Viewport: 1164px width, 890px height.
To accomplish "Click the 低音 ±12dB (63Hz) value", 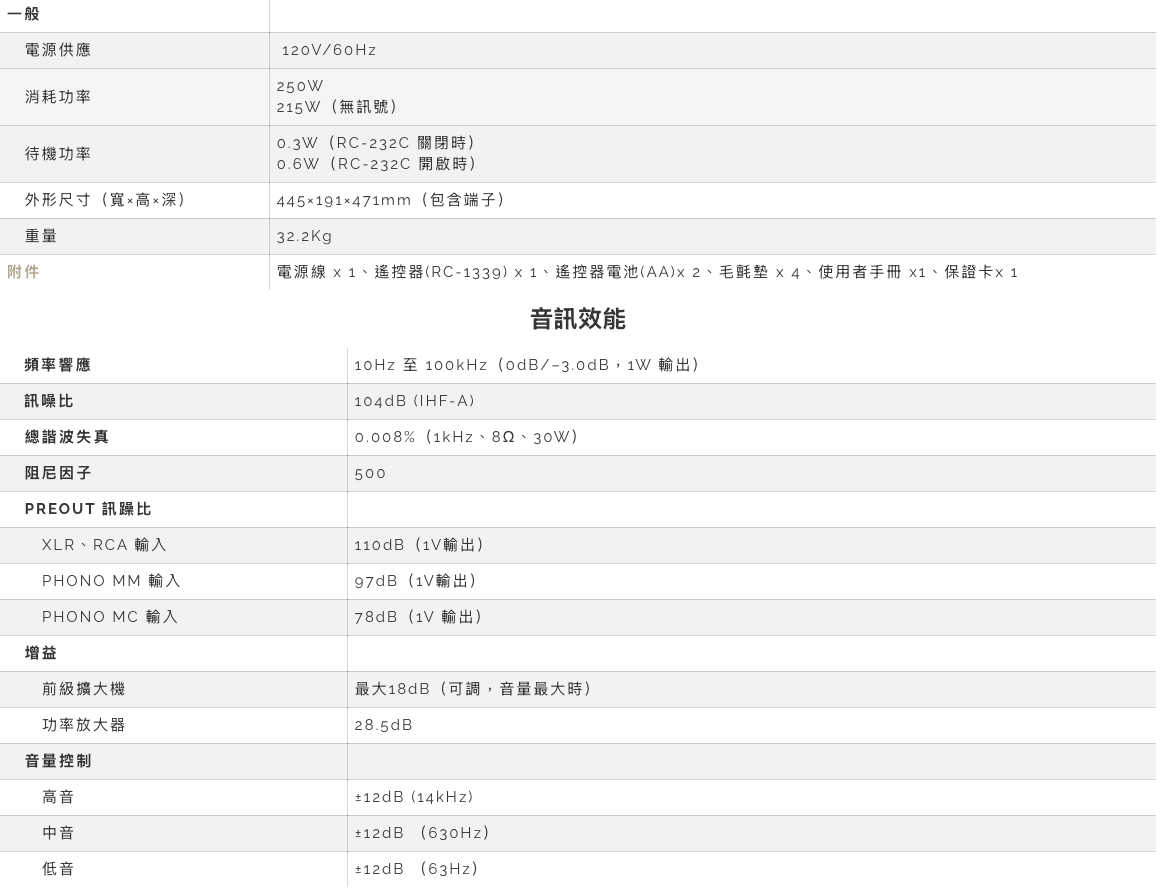I will [416, 869].
